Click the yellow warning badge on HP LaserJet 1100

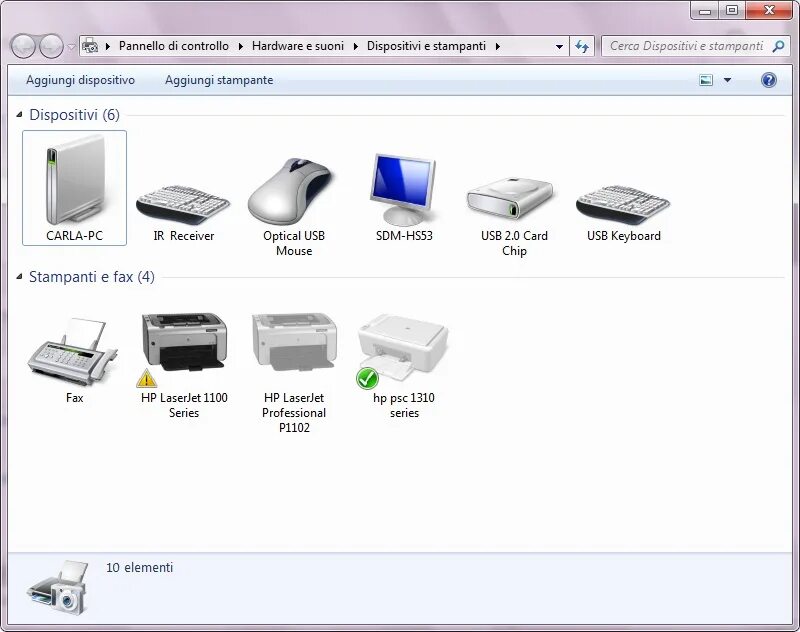(146, 378)
